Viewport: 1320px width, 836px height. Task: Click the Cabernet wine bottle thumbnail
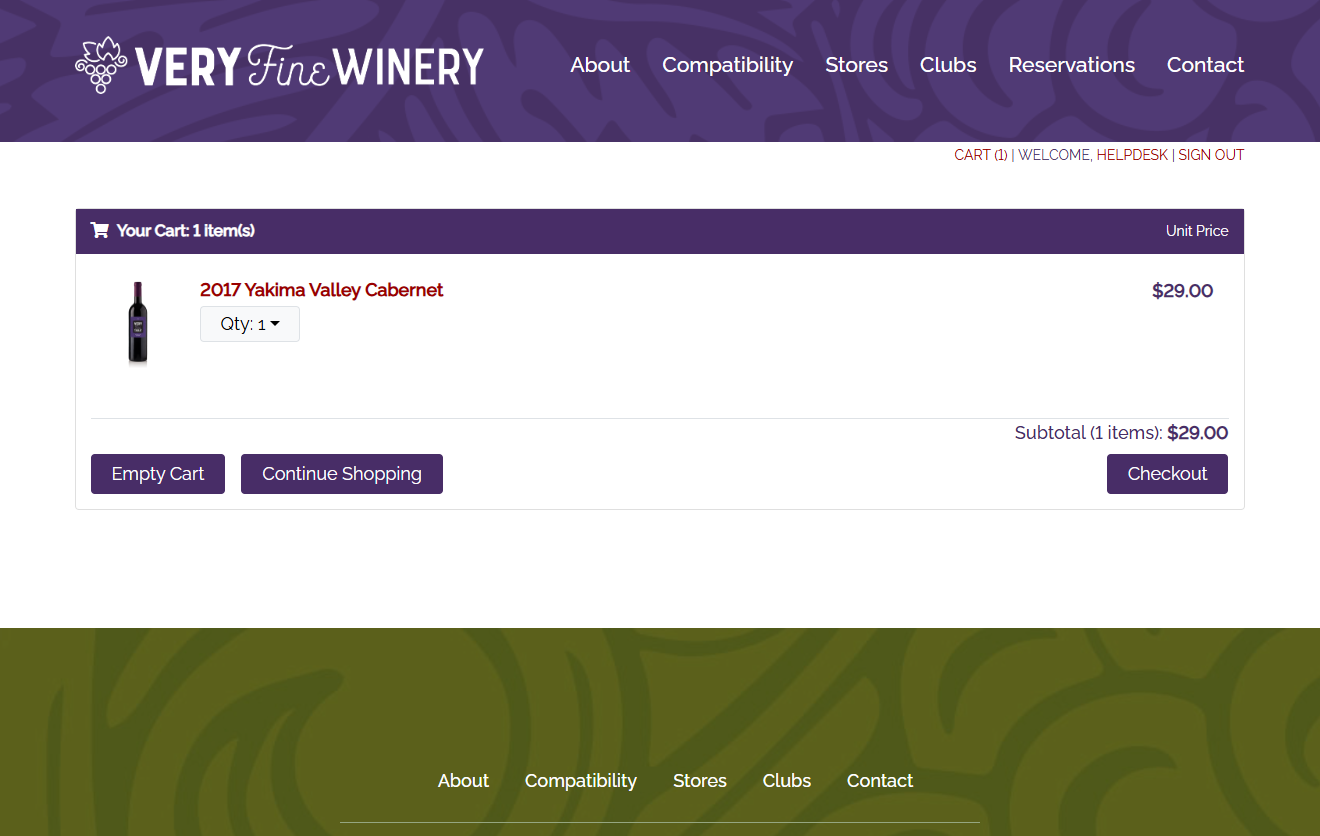click(138, 323)
